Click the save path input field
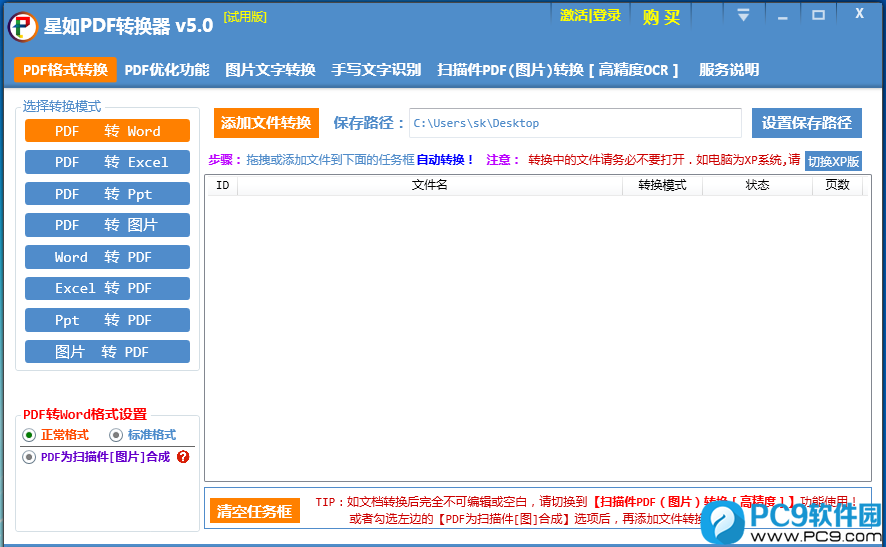The height and width of the screenshot is (547, 886). tap(575, 123)
